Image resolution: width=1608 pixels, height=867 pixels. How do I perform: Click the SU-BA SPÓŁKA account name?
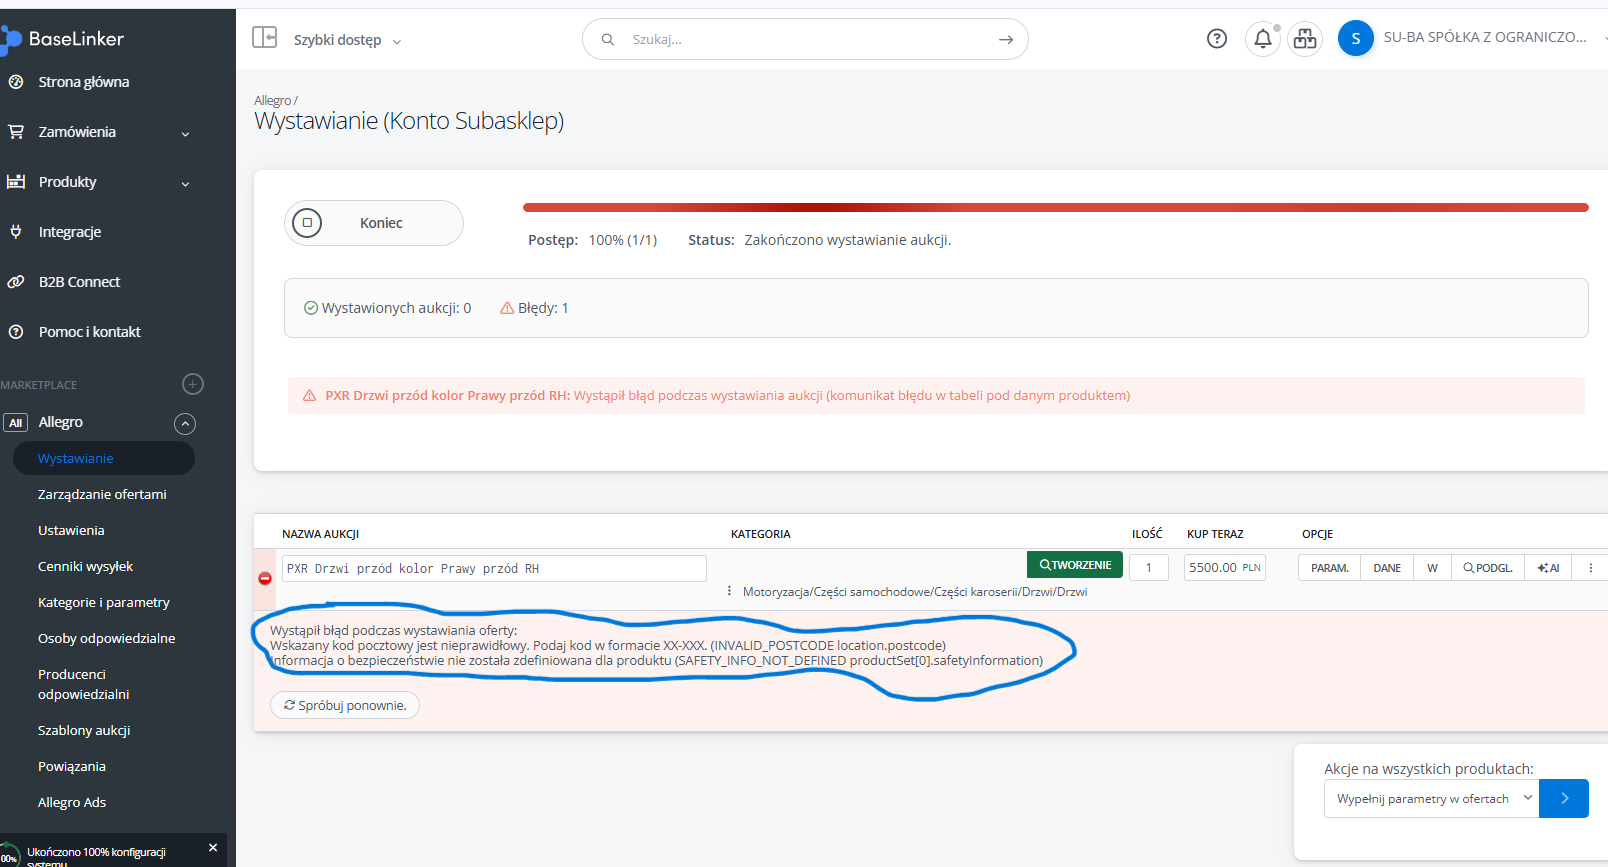point(1485,38)
